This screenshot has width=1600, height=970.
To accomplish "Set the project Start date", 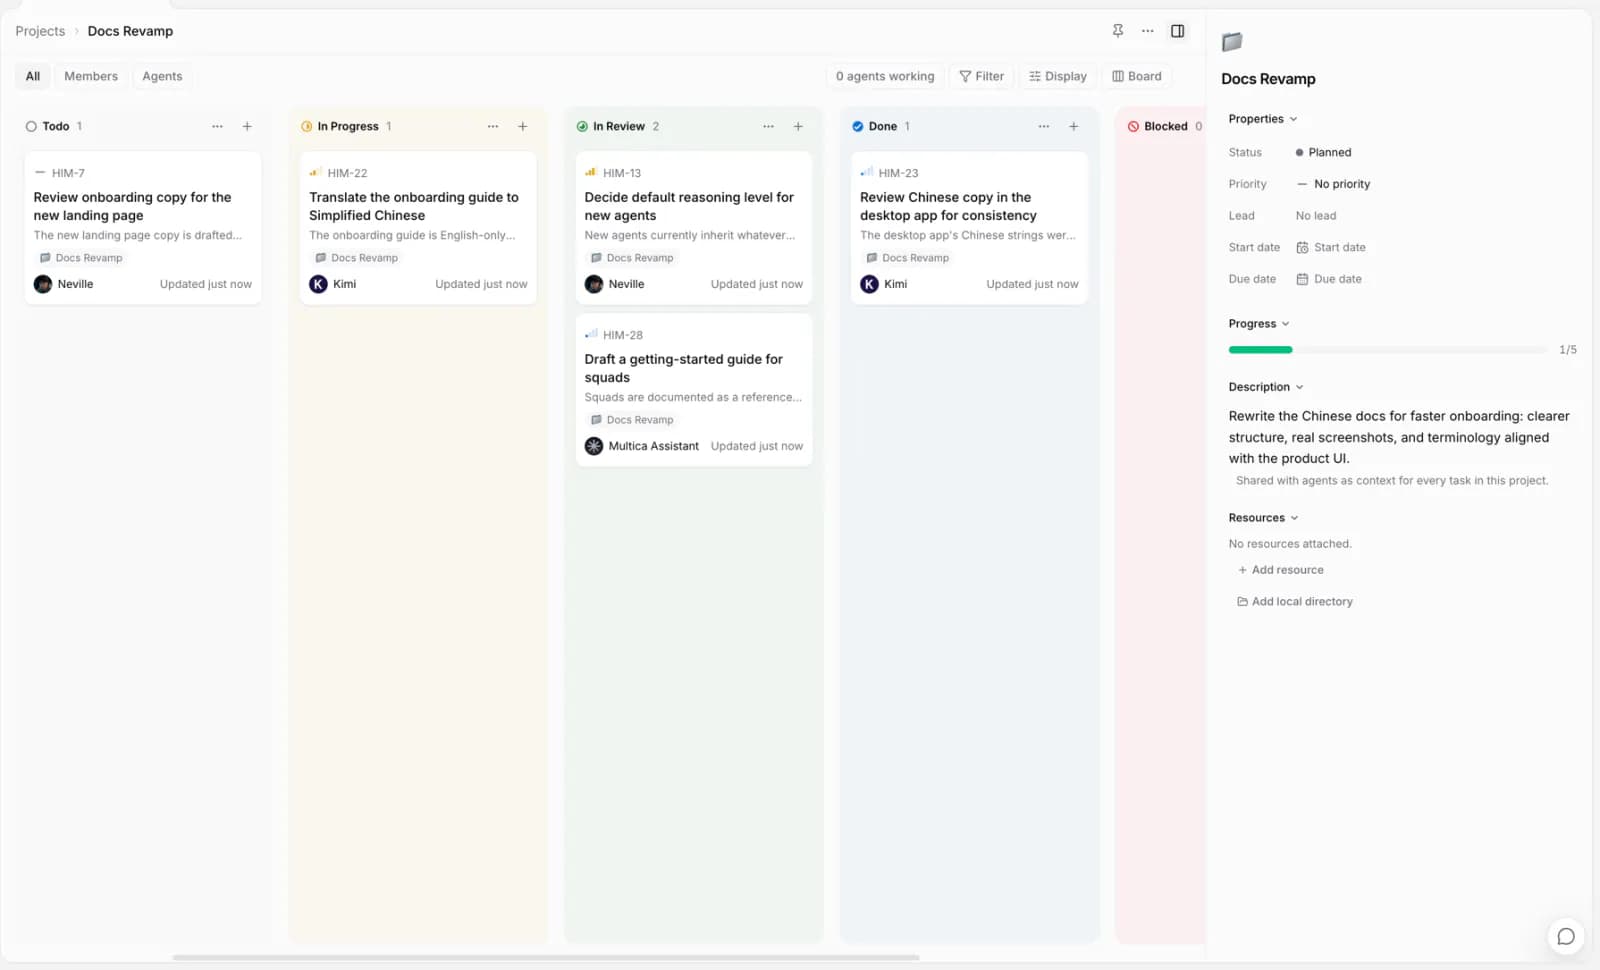I will click(1331, 248).
